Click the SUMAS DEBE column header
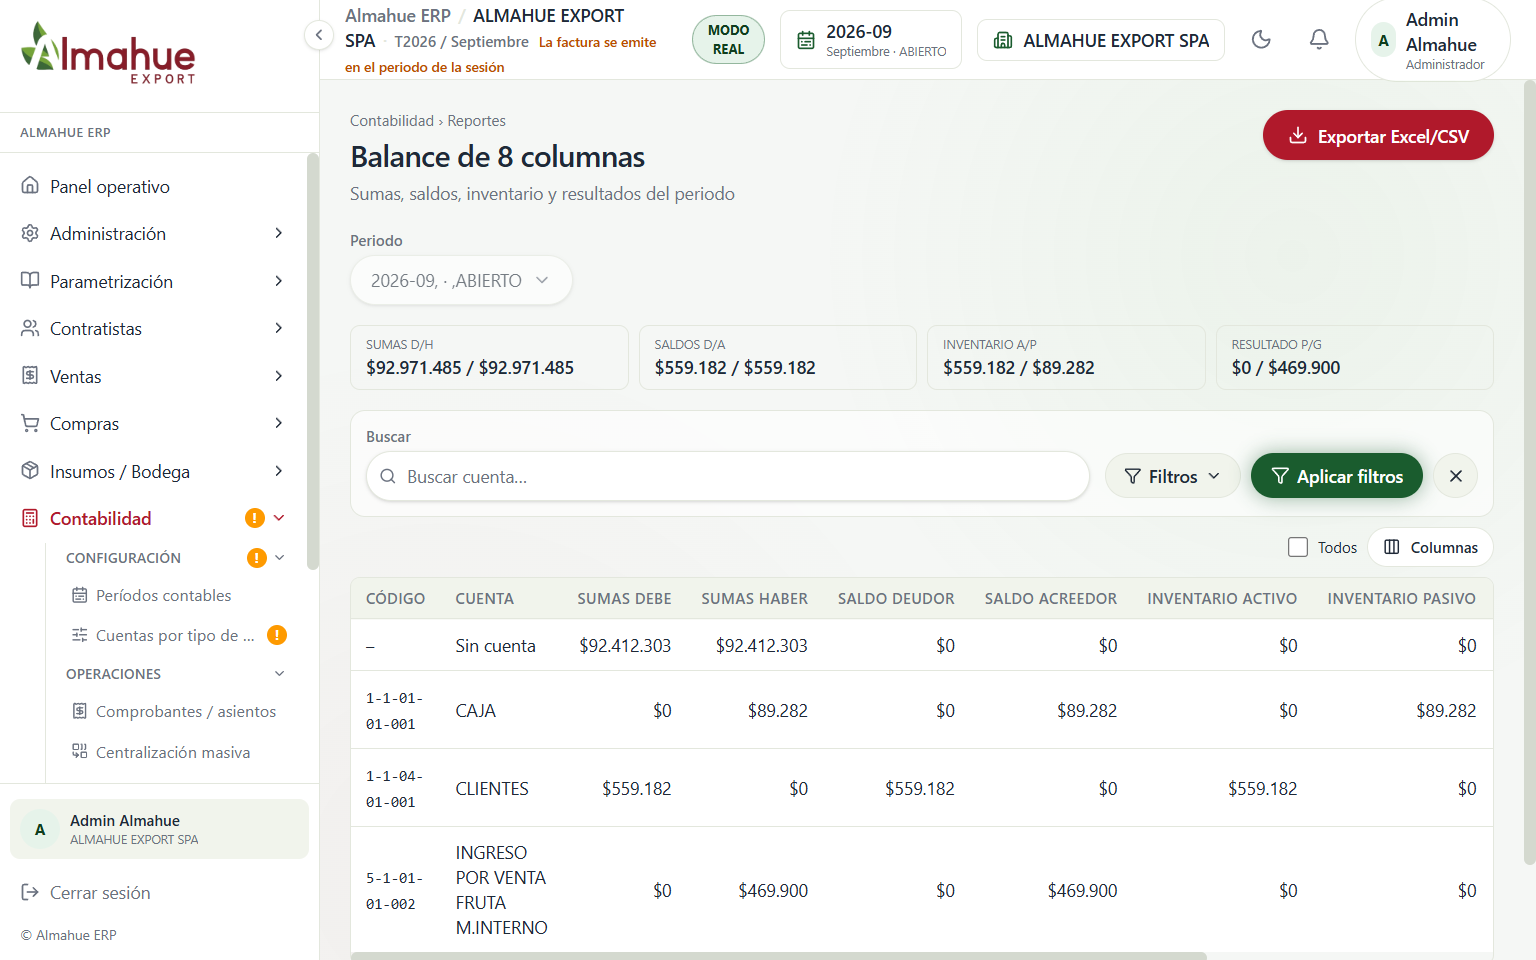This screenshot has width=1536, height=960. click(x=624, y=599)
